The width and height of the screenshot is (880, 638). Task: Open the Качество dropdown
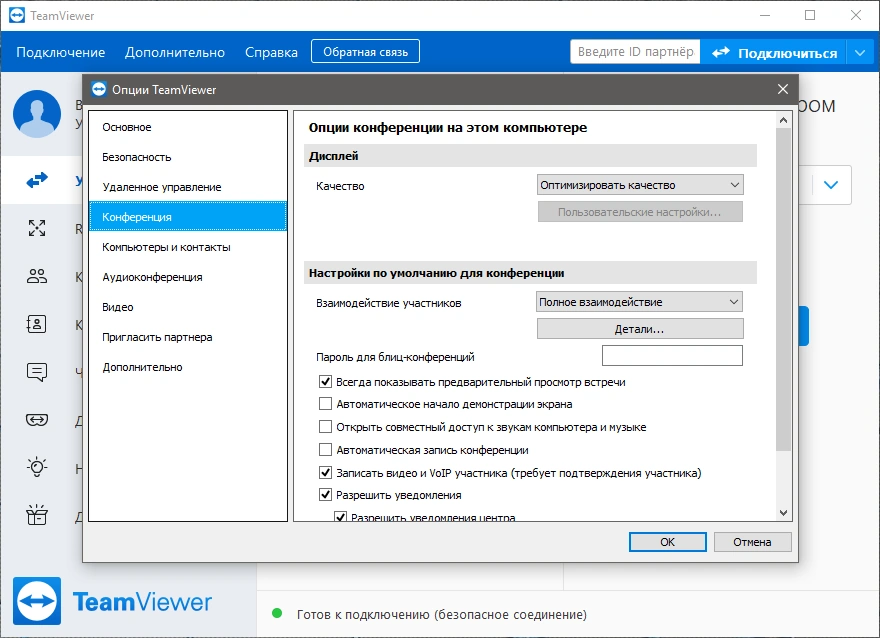tap(640, 185)
